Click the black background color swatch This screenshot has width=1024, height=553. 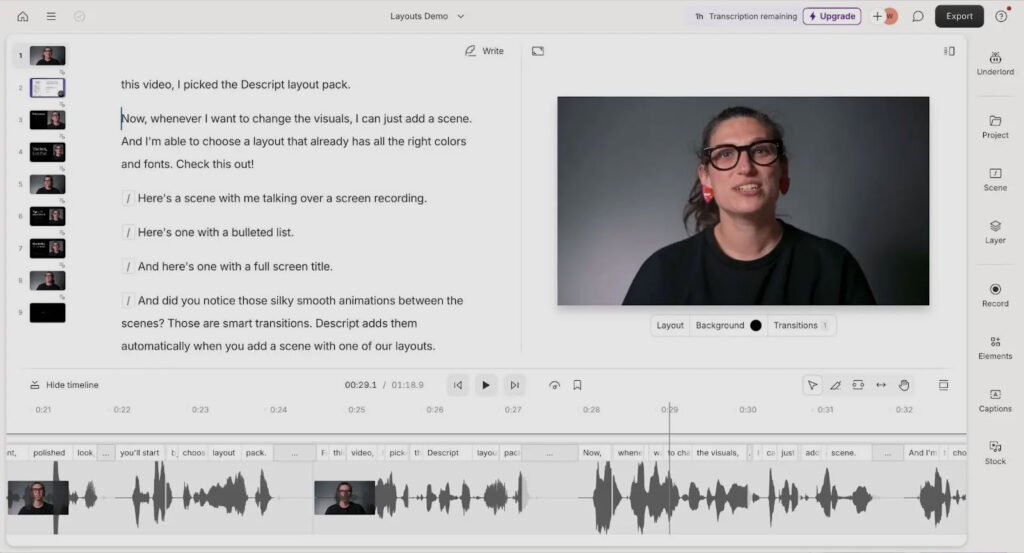[756, 325]
